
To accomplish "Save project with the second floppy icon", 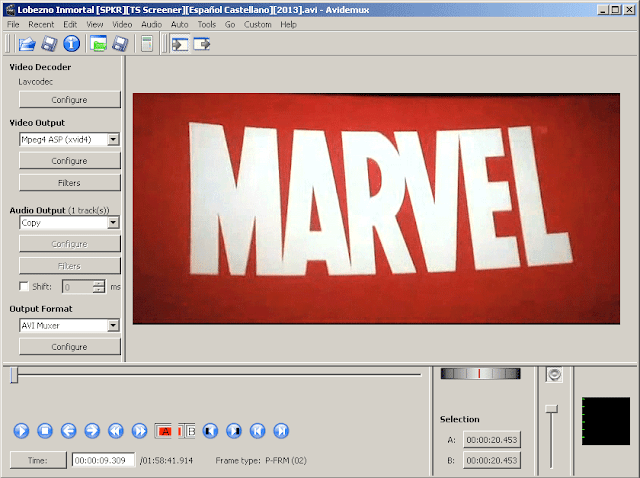I will point(120,44).
